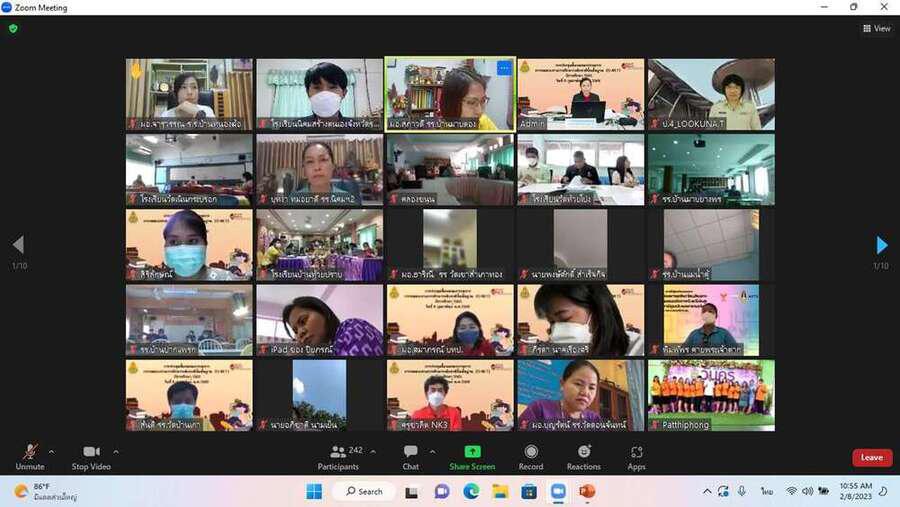Select the Admin participant video tile
Viewport: 900px width, 507px height.
click(580, 94)
